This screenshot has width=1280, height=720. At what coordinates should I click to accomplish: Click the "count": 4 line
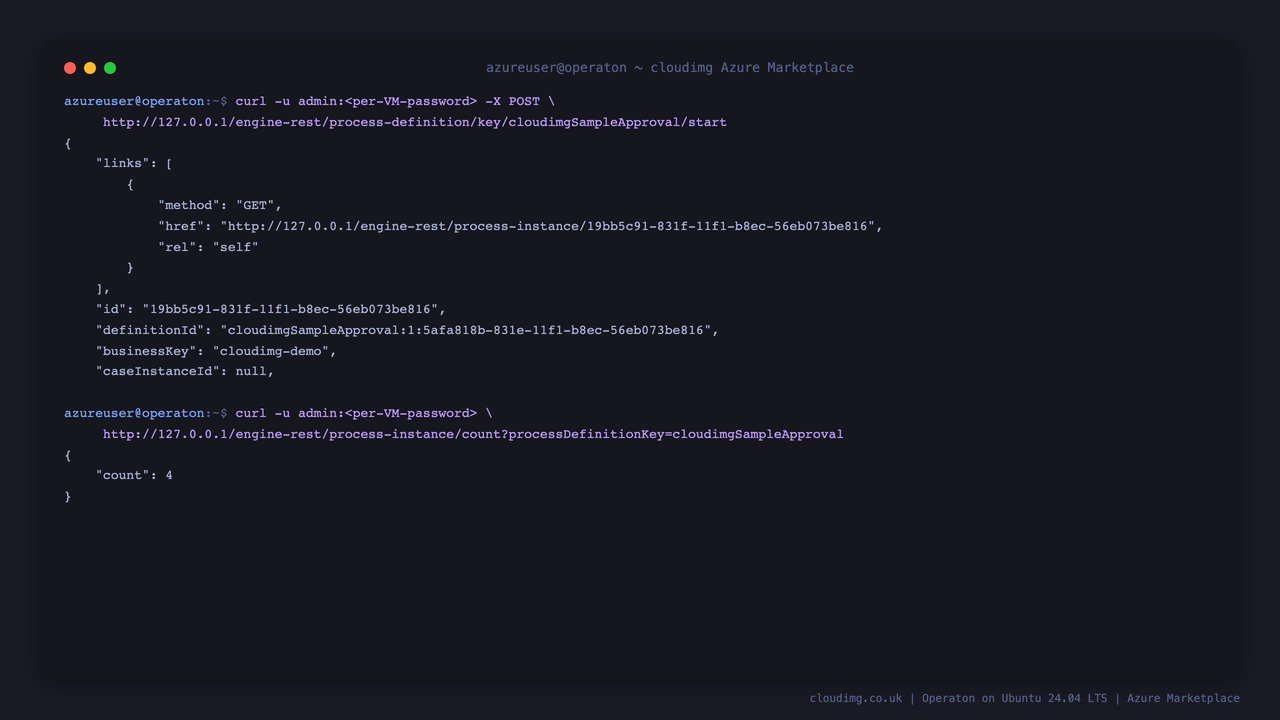click(x=134, y=475)
